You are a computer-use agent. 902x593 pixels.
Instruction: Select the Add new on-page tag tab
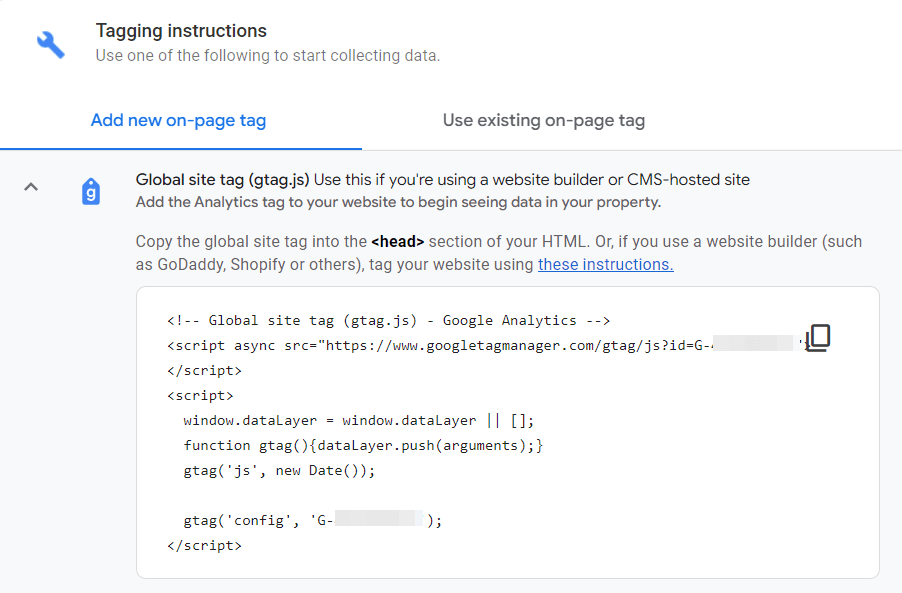tap(178, 120)
